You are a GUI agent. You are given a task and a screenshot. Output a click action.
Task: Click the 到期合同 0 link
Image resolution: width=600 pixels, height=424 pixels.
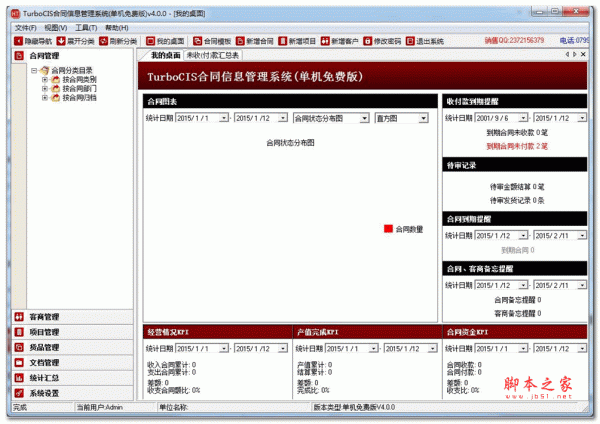tap(518, 250)
